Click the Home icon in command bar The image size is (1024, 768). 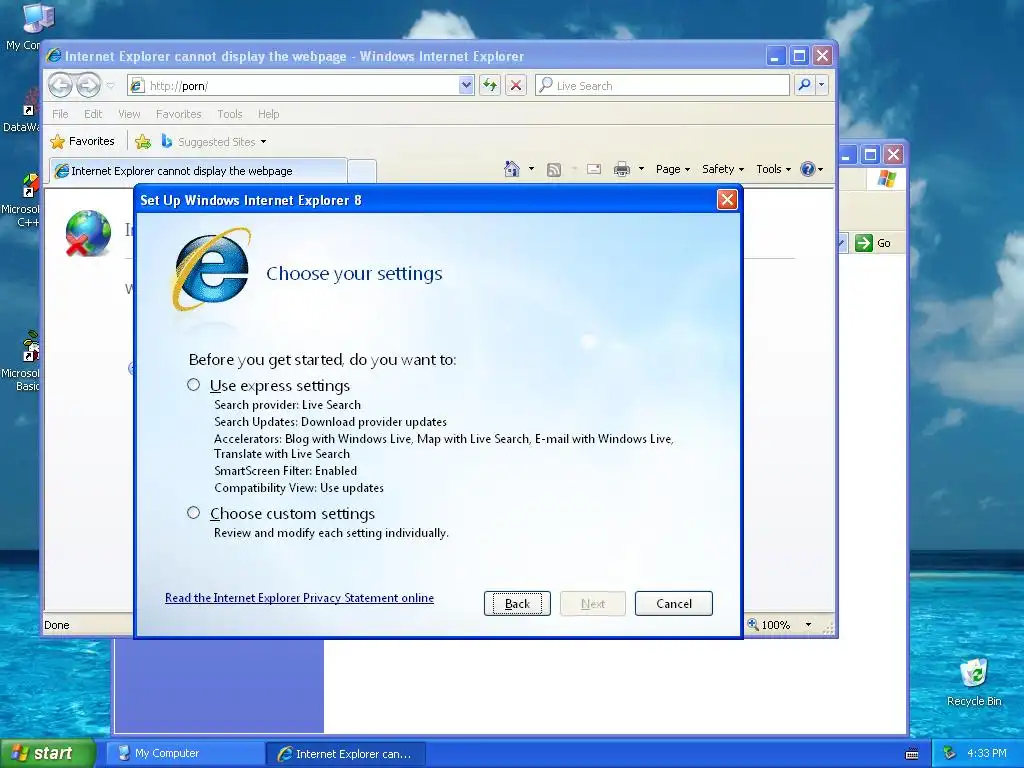(512, 169)
